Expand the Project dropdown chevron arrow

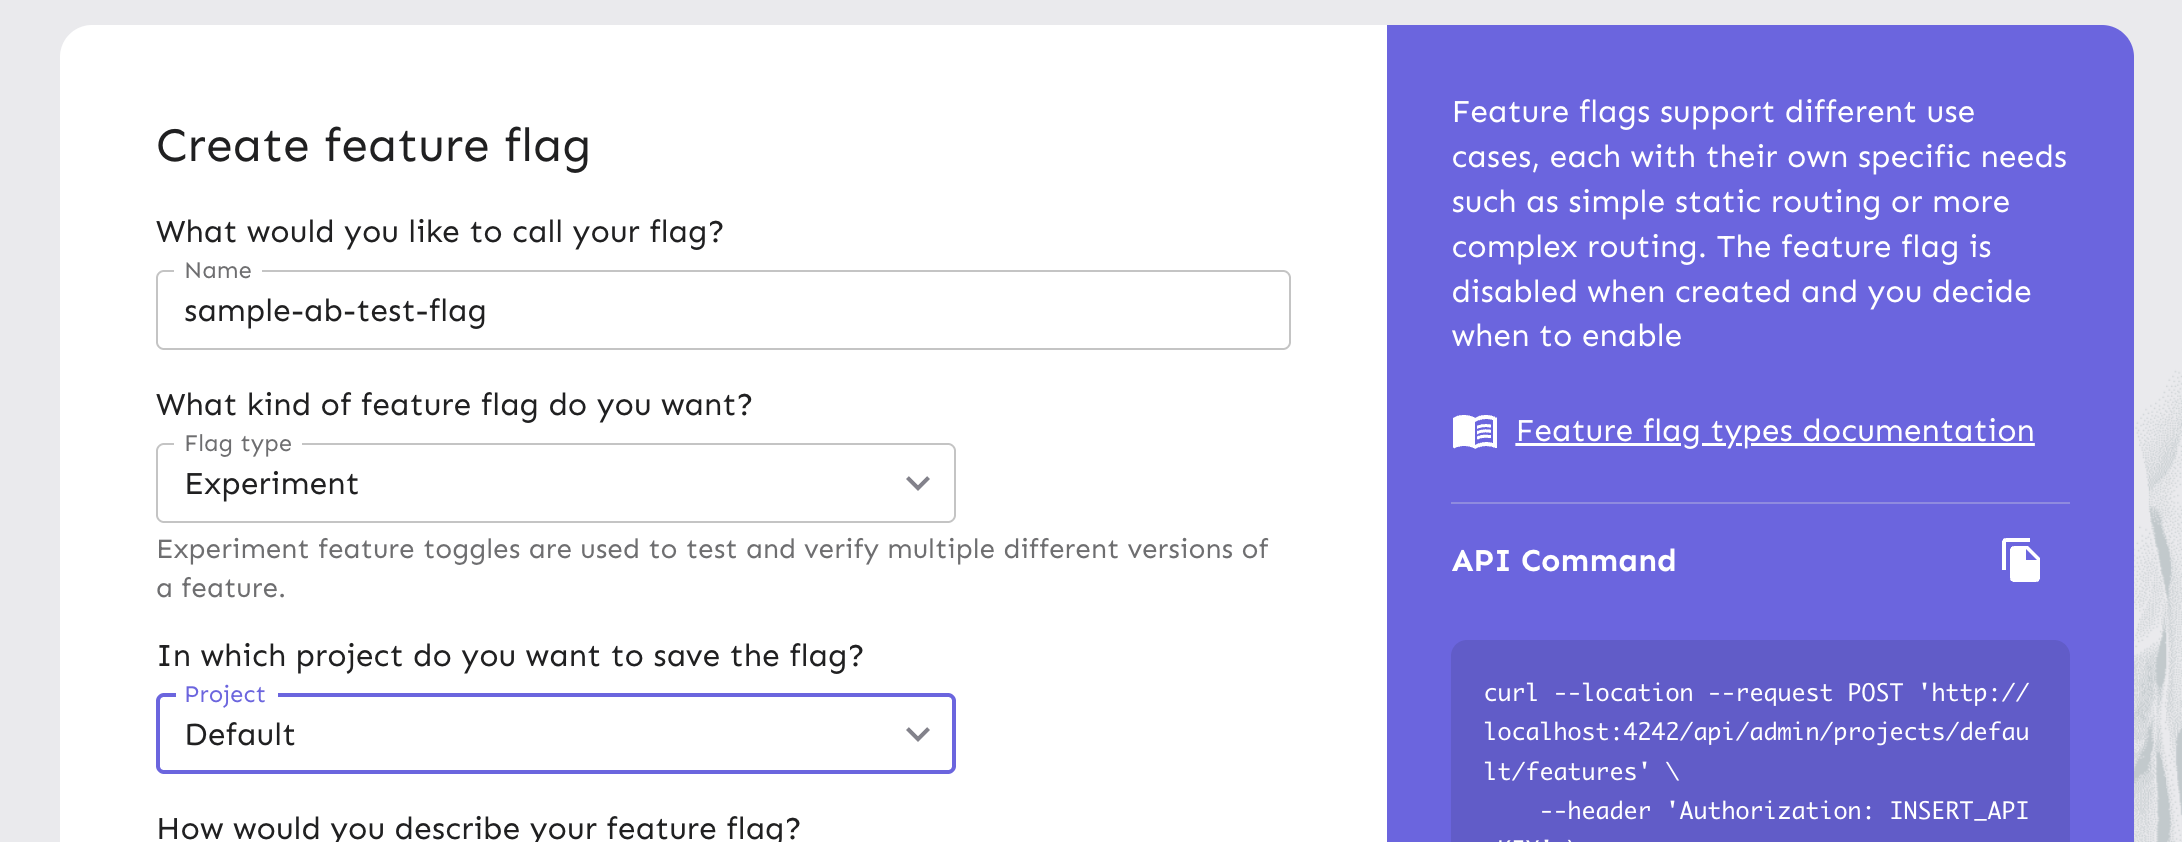[x=917, y=735]
